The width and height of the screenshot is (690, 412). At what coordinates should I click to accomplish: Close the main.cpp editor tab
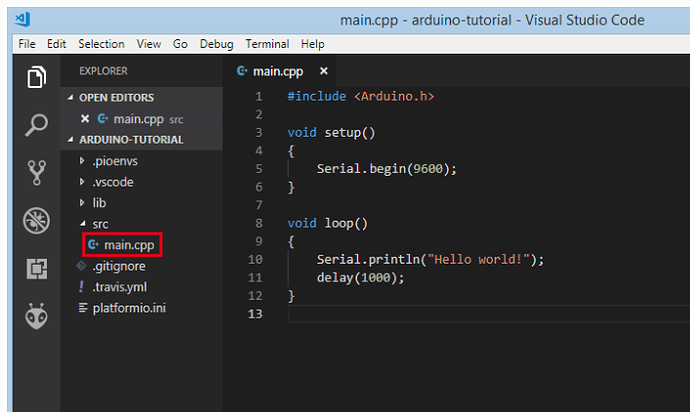324,71
